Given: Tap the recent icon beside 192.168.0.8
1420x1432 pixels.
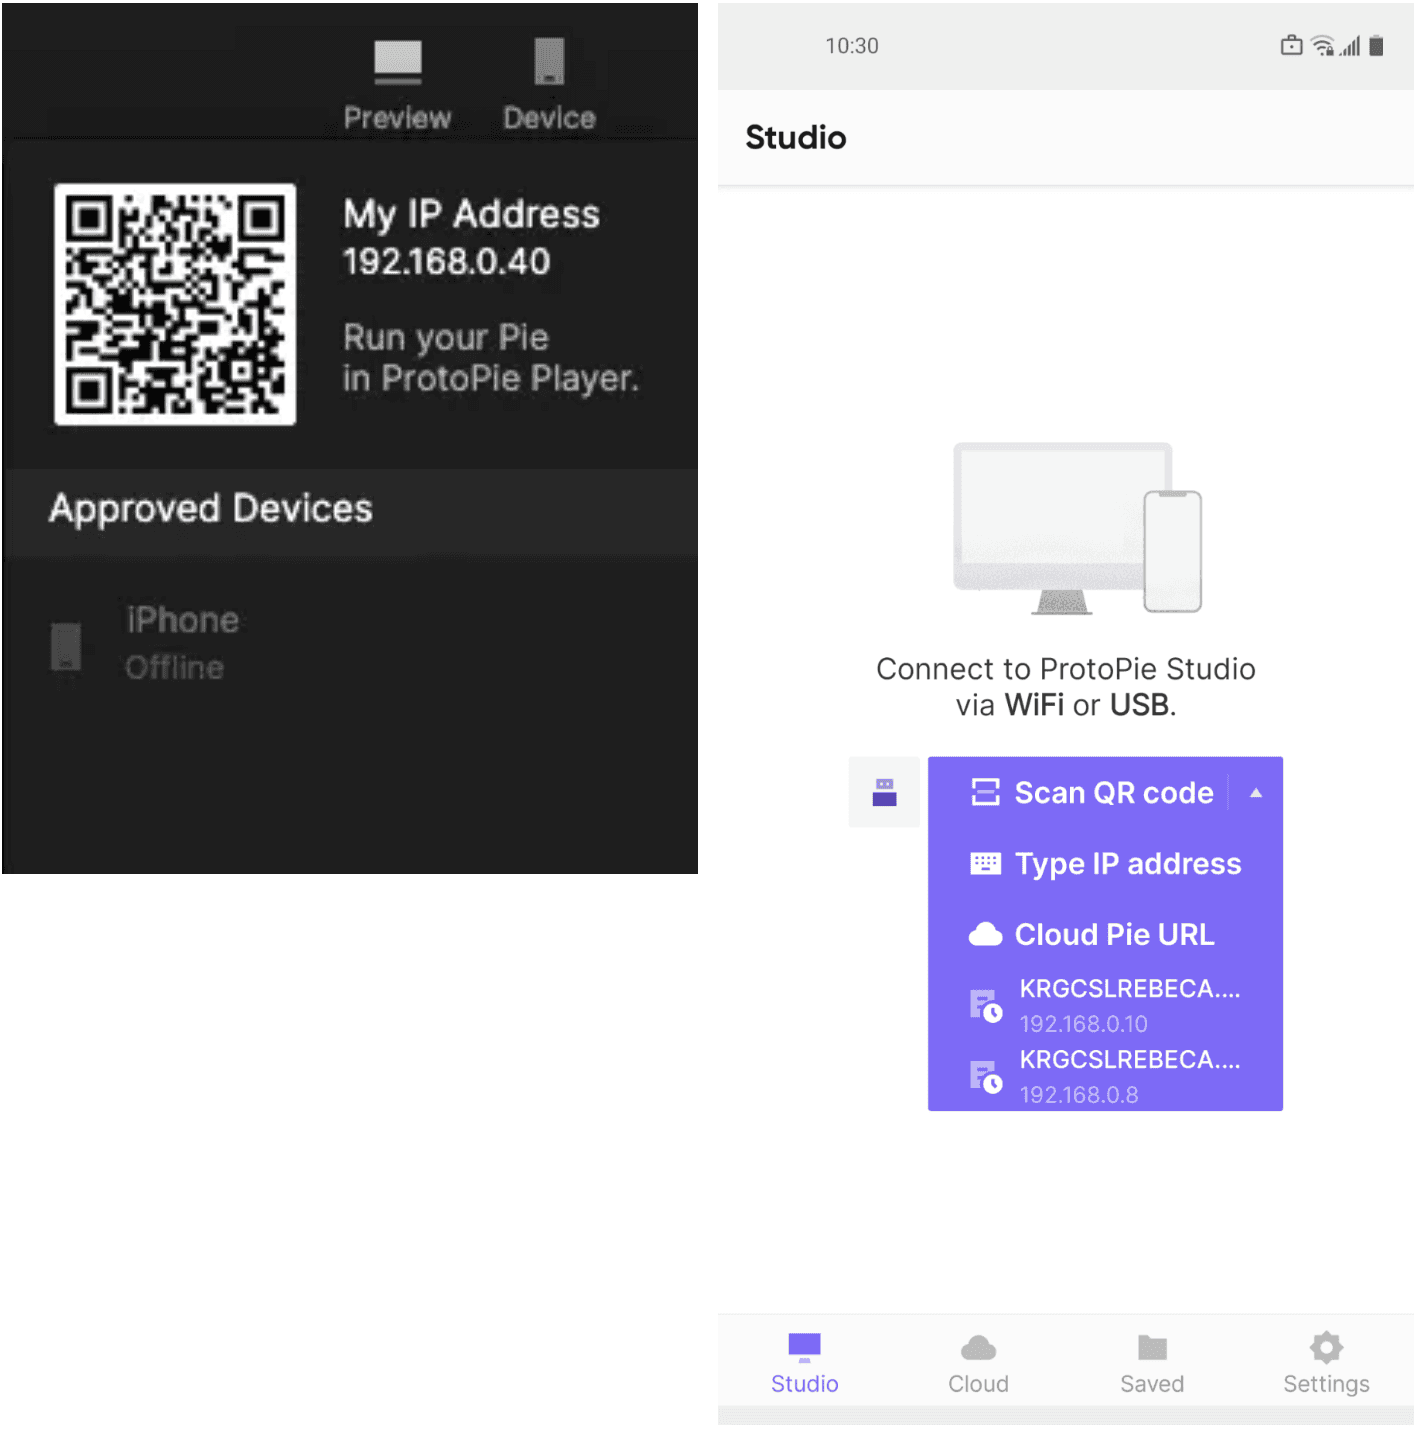Looking at the screenshot, I should [x=986, y=1077].
